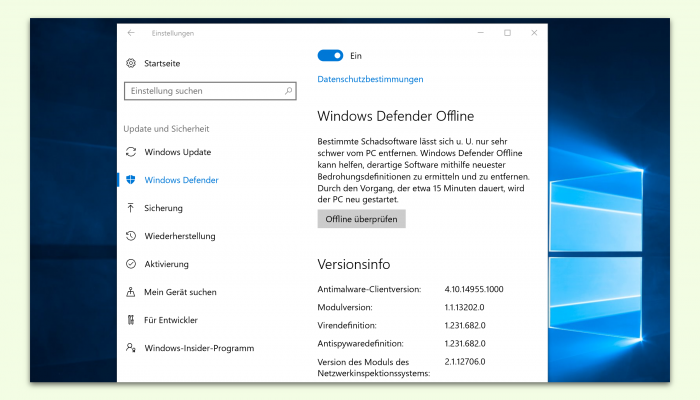
Task: Click the Virendefinition value 1.231.682.0
Action: coord(465,325)
